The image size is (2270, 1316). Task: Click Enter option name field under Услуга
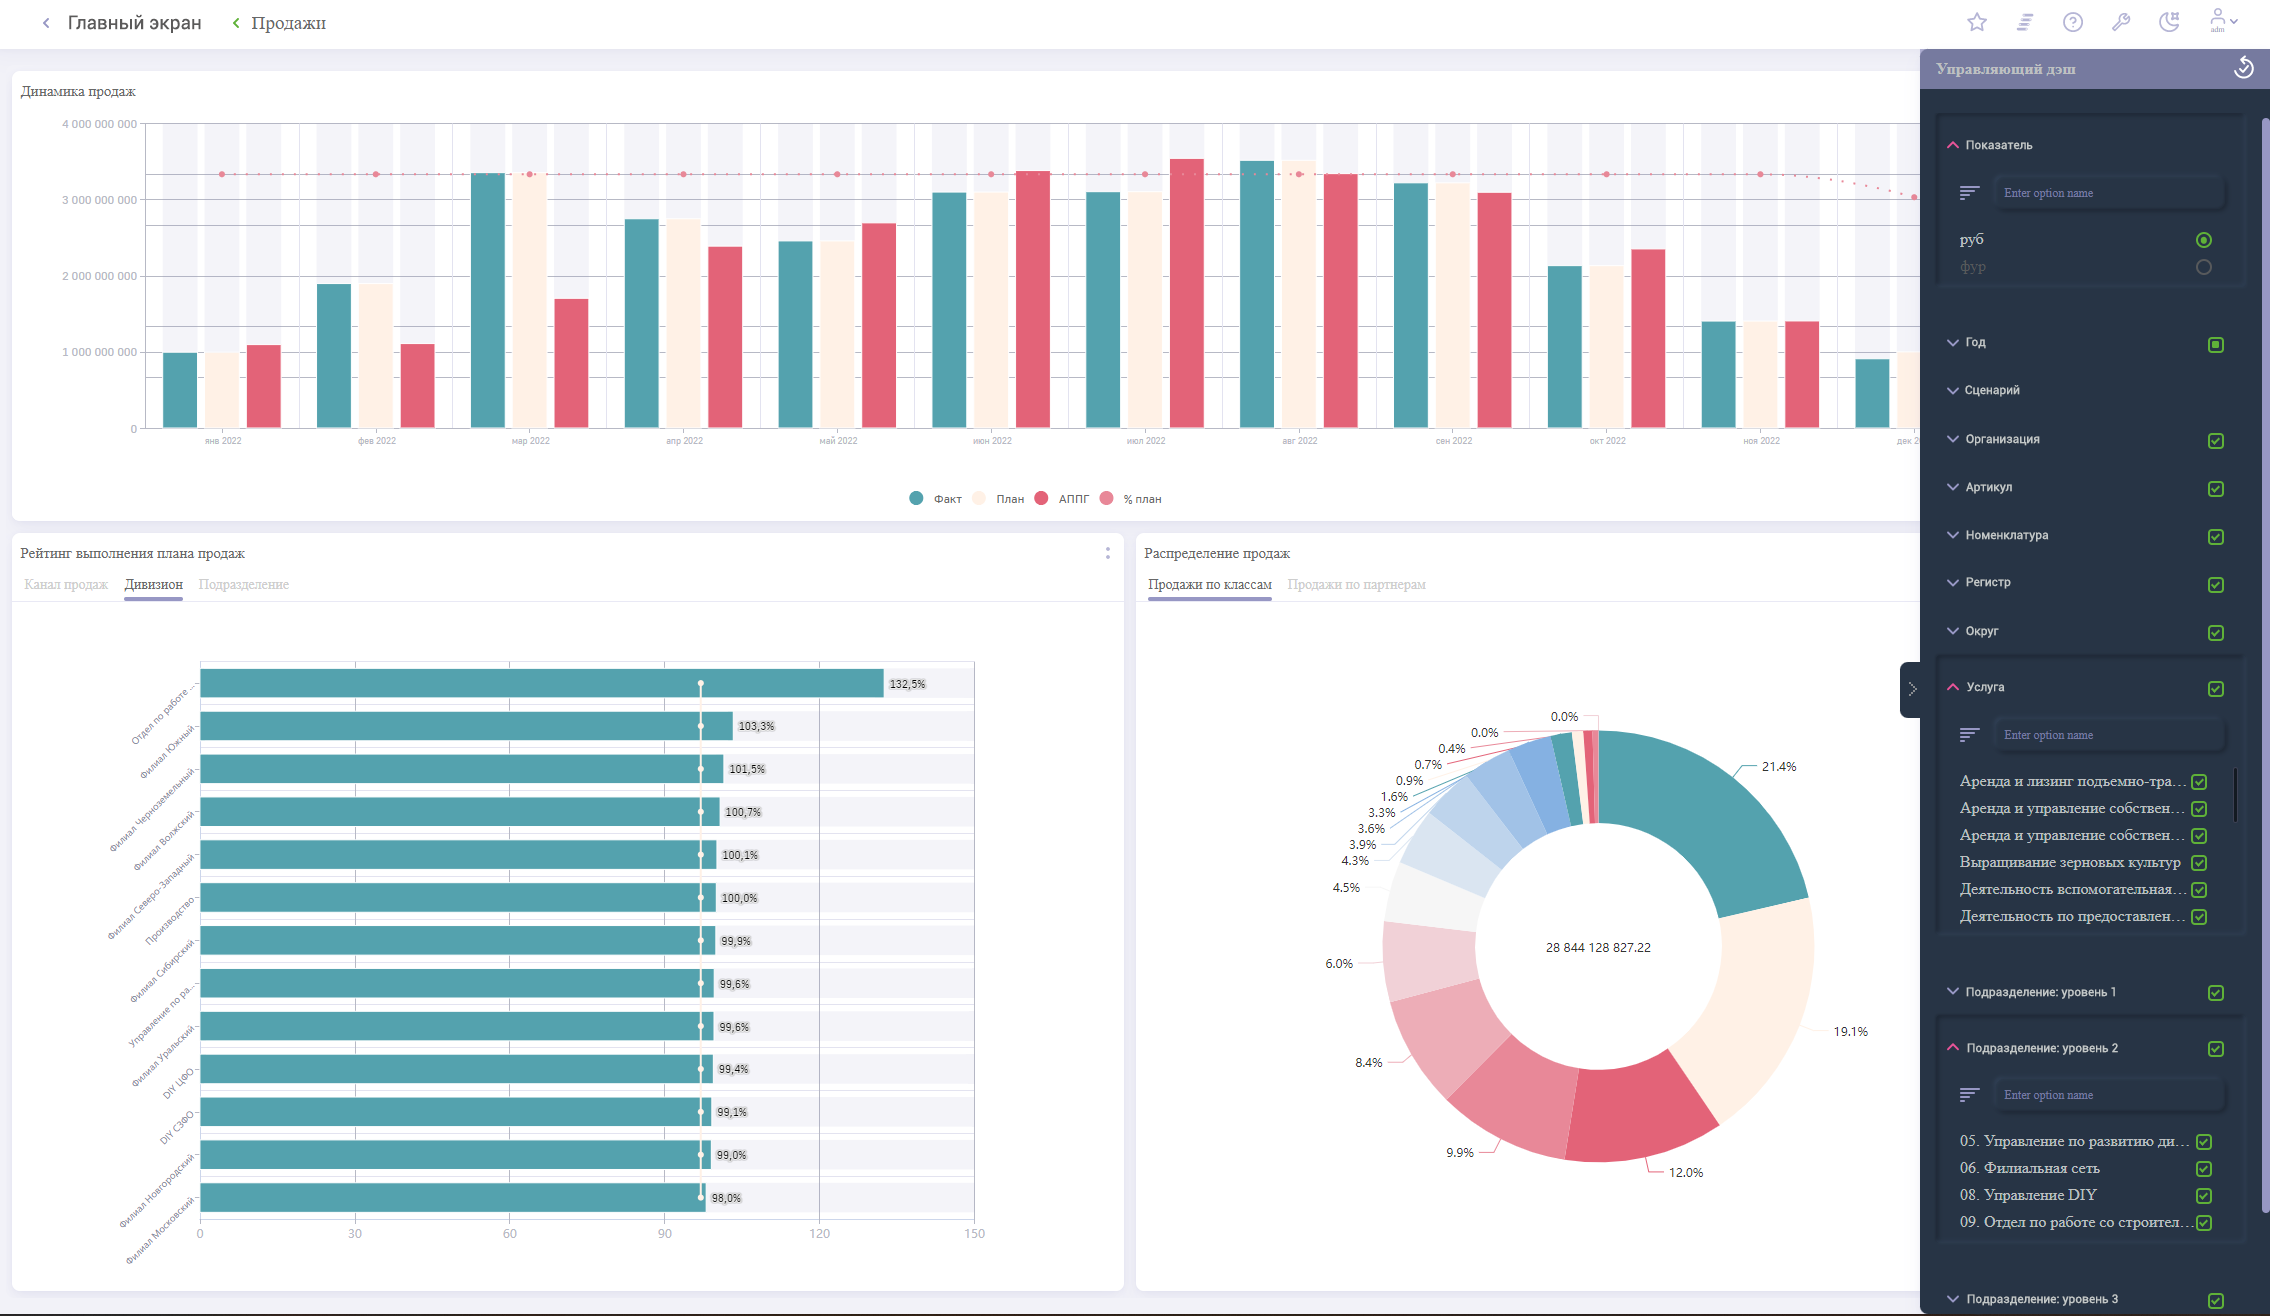pos(2099,735)
